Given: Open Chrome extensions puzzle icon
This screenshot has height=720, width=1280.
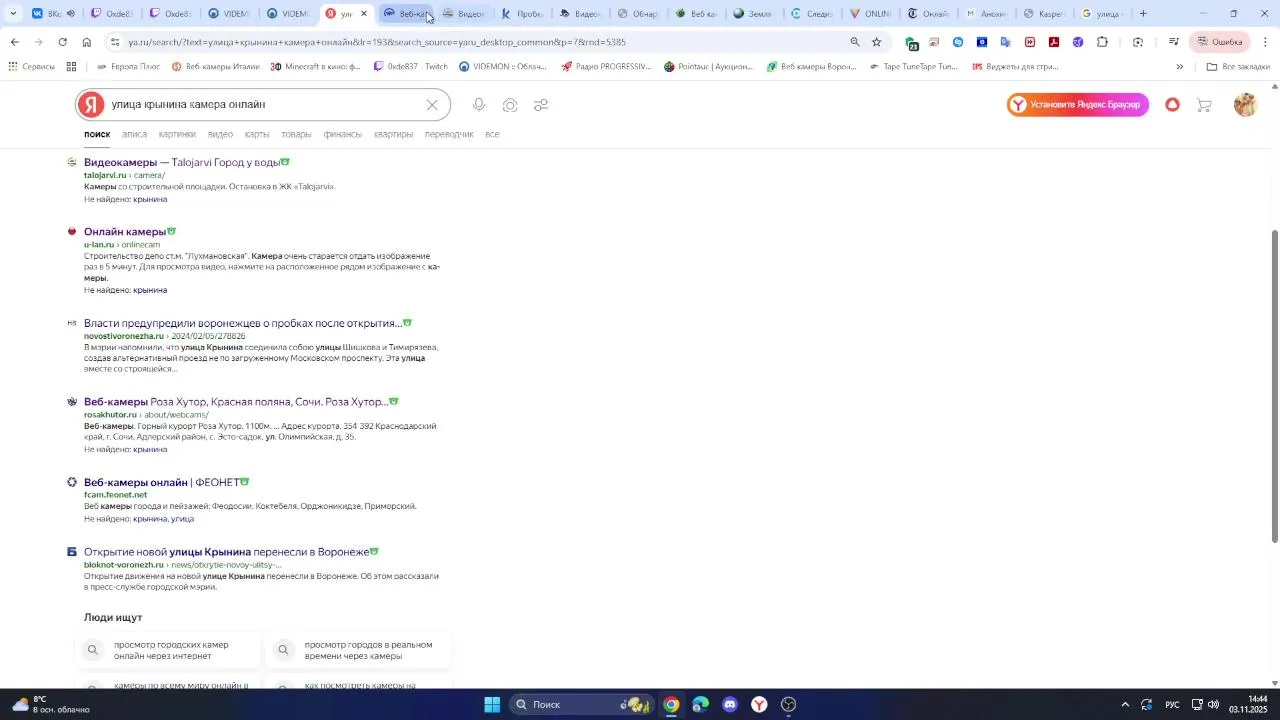Looking at the screenshot, I should (x=1102, y=42).
